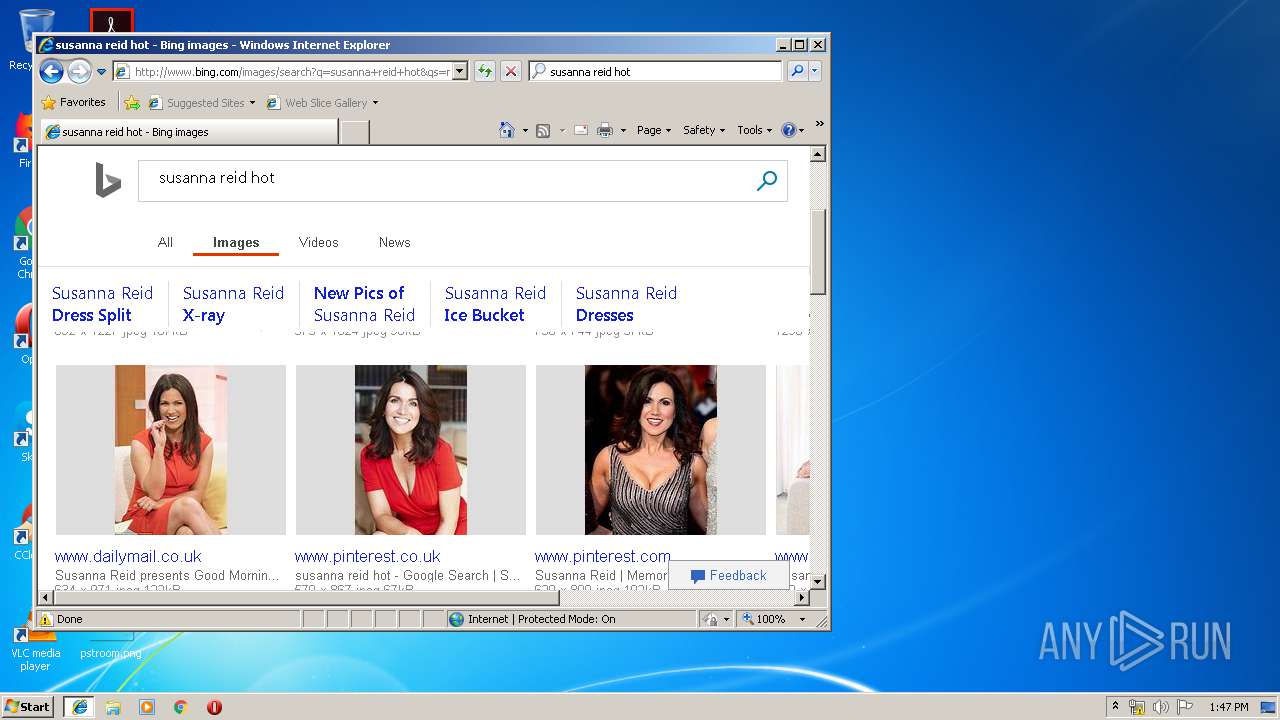Click the status bar warning icon
This screenshot has height=720, width=1280.
45,619
